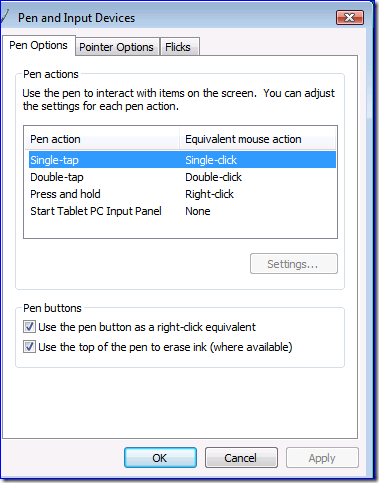Toggle pen button as right-click equivalent checkbox
Image resolution: width=379 pixels, height=483 pixels.
click(29, 327)
